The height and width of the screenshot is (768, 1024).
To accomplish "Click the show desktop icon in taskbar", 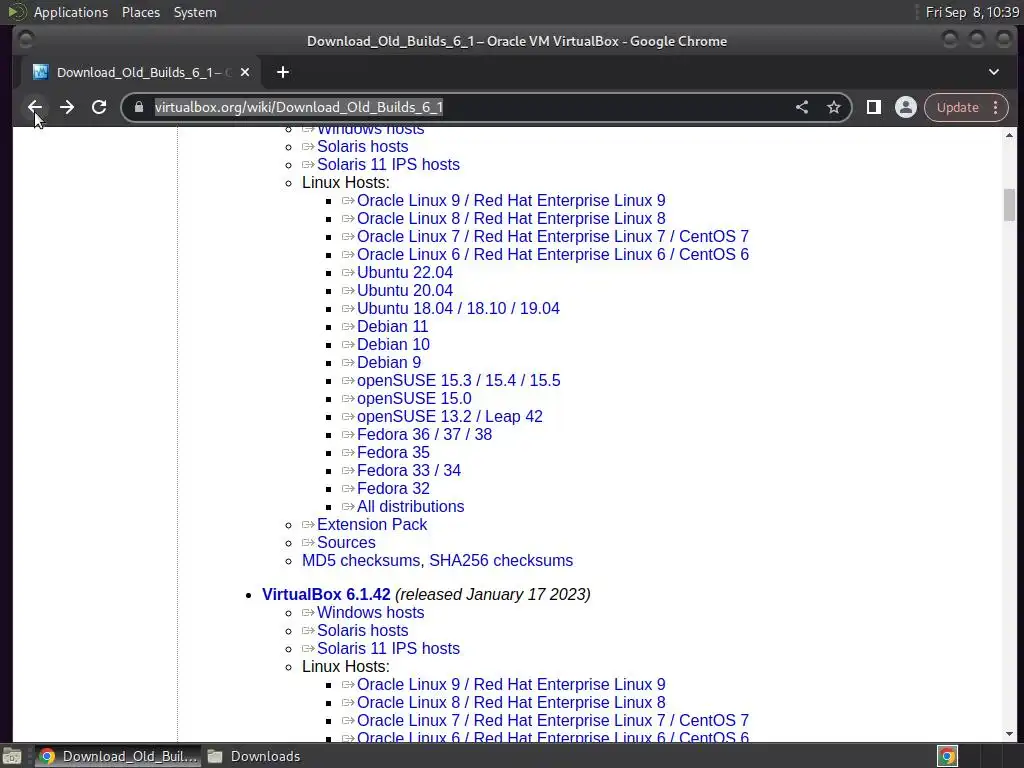I will pyautogui.click(x=12, y=756).
